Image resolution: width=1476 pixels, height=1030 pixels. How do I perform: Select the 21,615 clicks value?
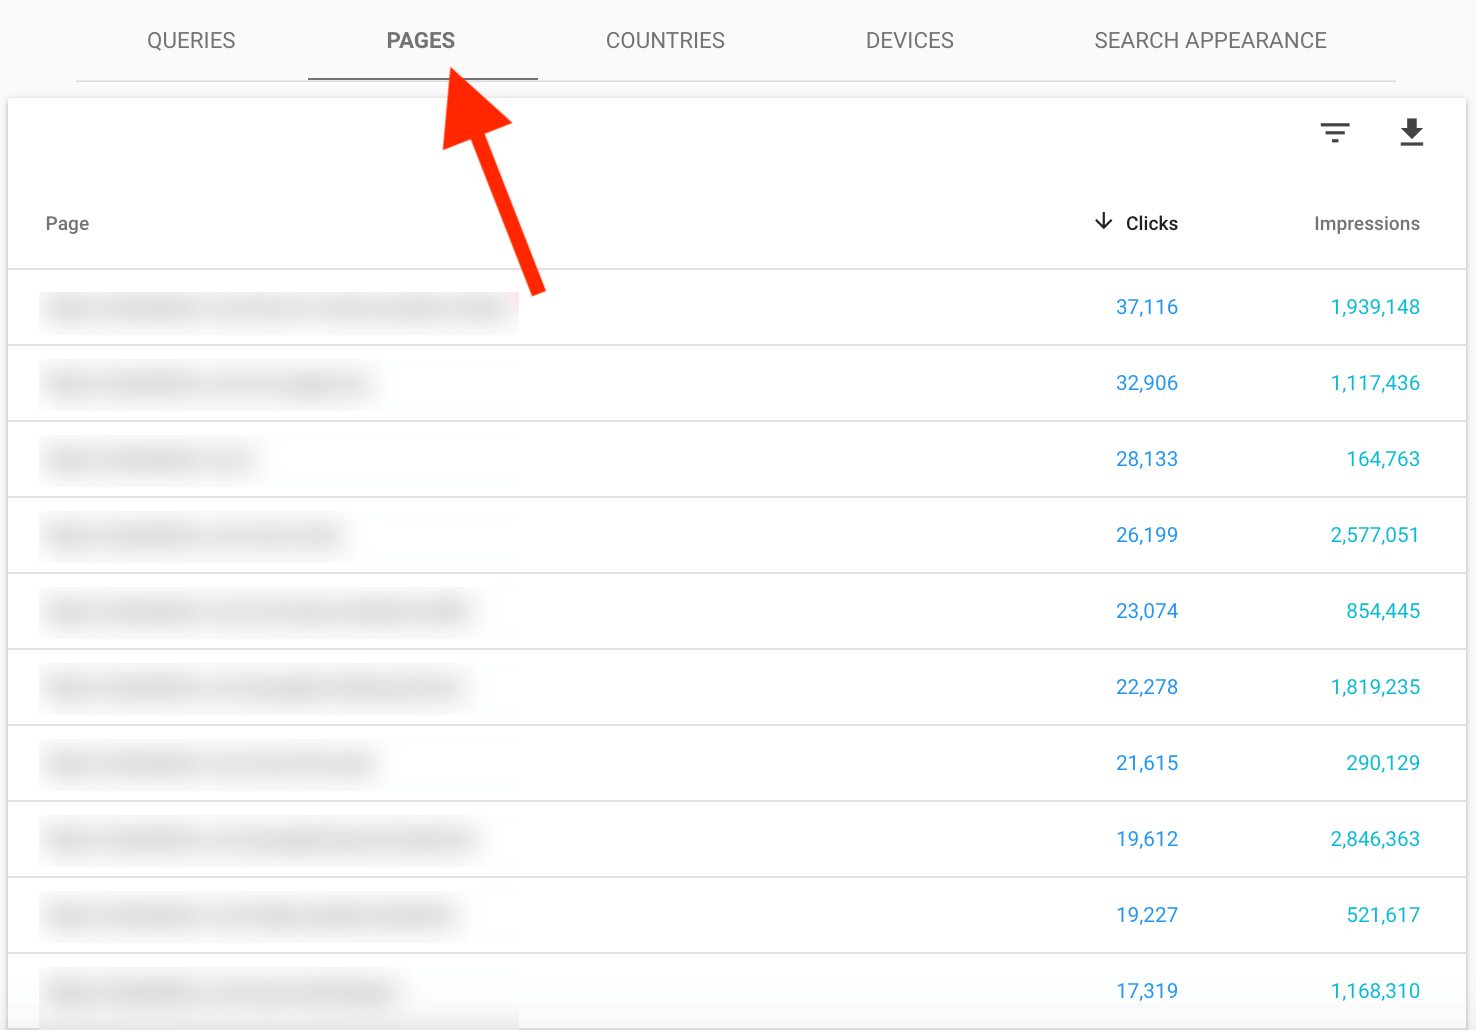[x=1147, y=763]
